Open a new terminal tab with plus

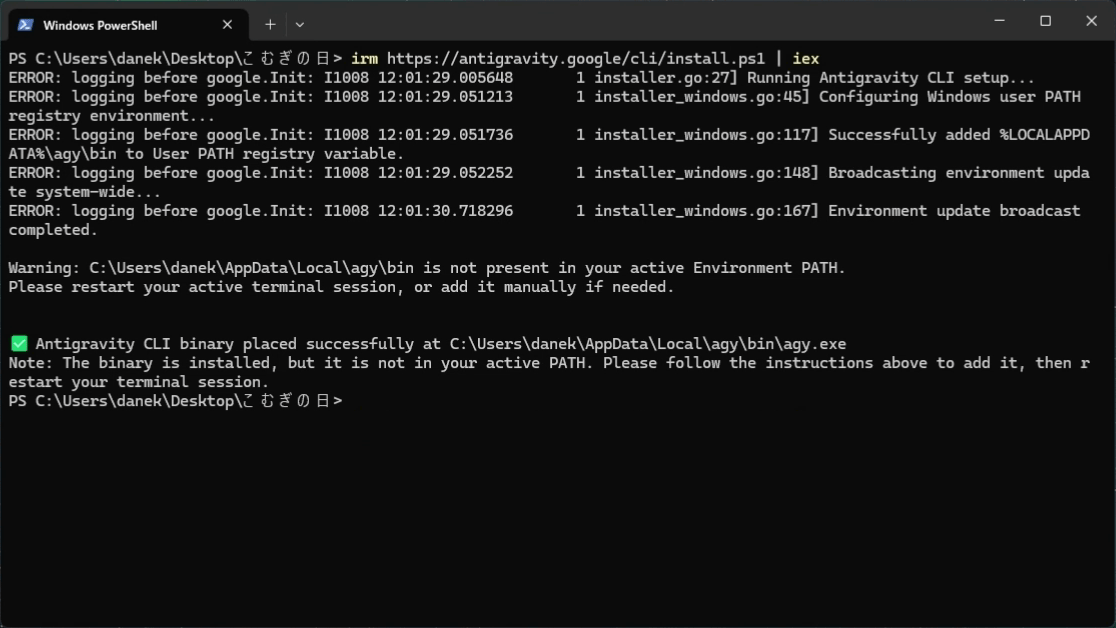pyautogui.click(x=270, y=25)
